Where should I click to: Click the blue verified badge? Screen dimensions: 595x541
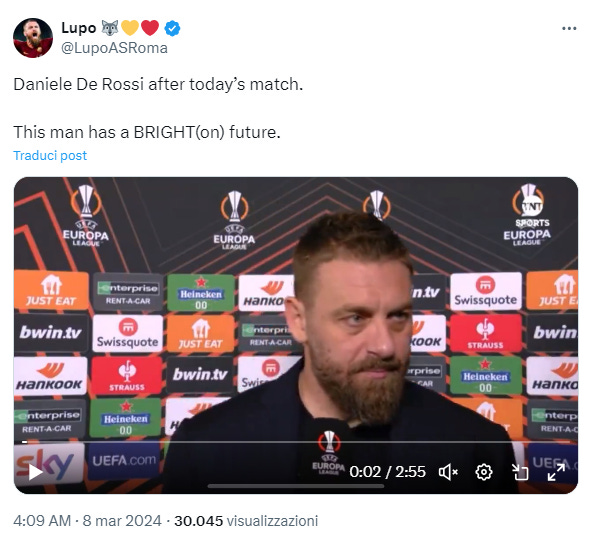(x=172, y=28)
